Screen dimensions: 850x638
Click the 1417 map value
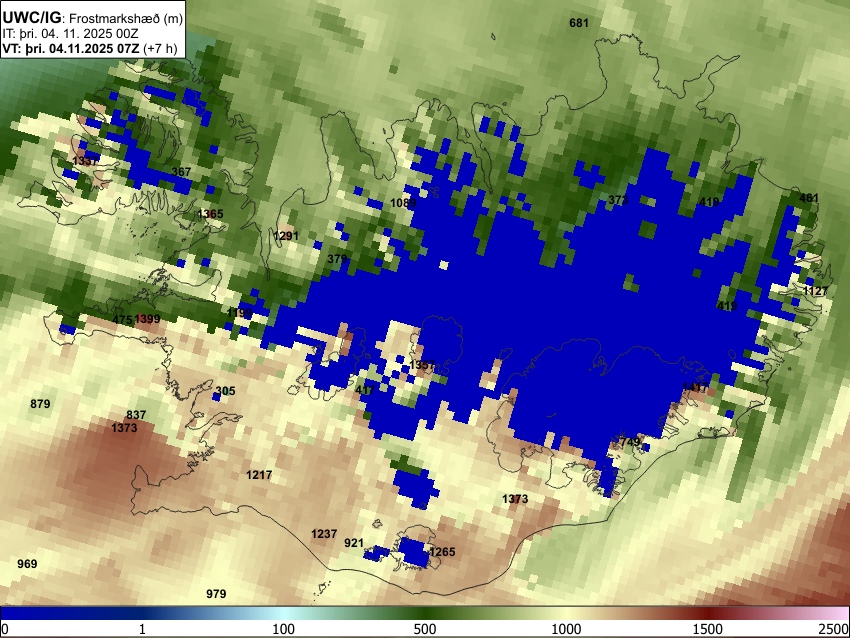695,388
